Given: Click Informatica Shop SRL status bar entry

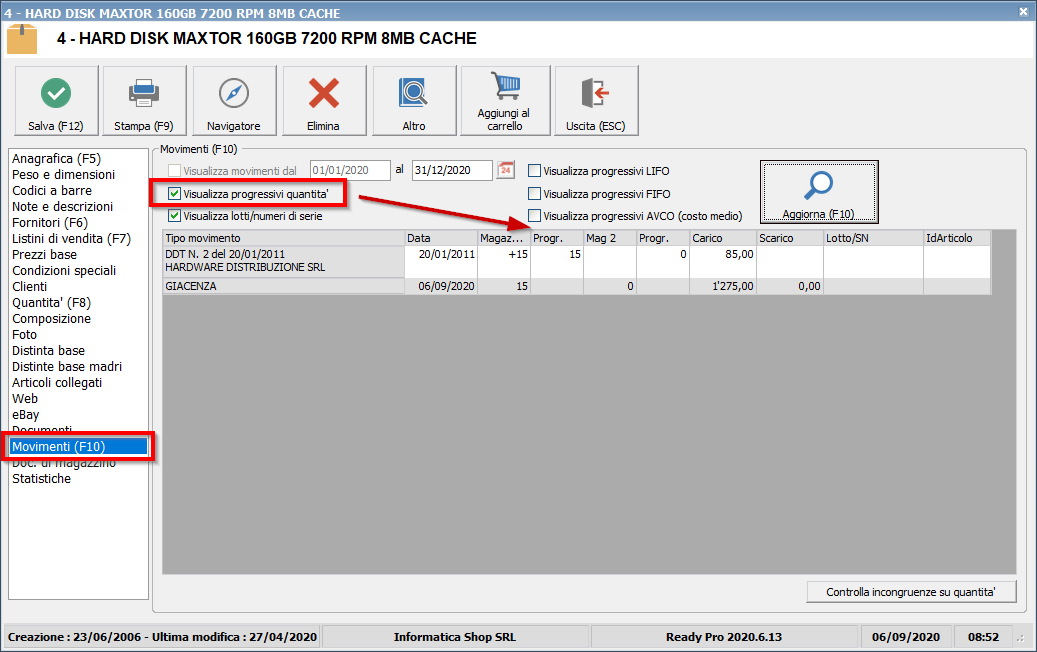Looking at the screenshot, I should point(454,637).
